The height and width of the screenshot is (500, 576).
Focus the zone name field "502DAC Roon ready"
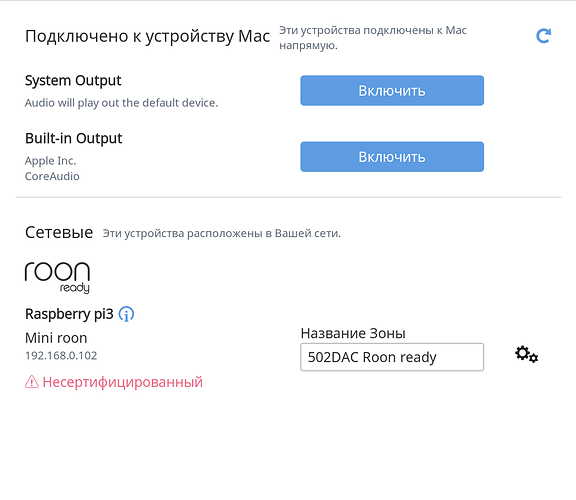pos(392,357)
